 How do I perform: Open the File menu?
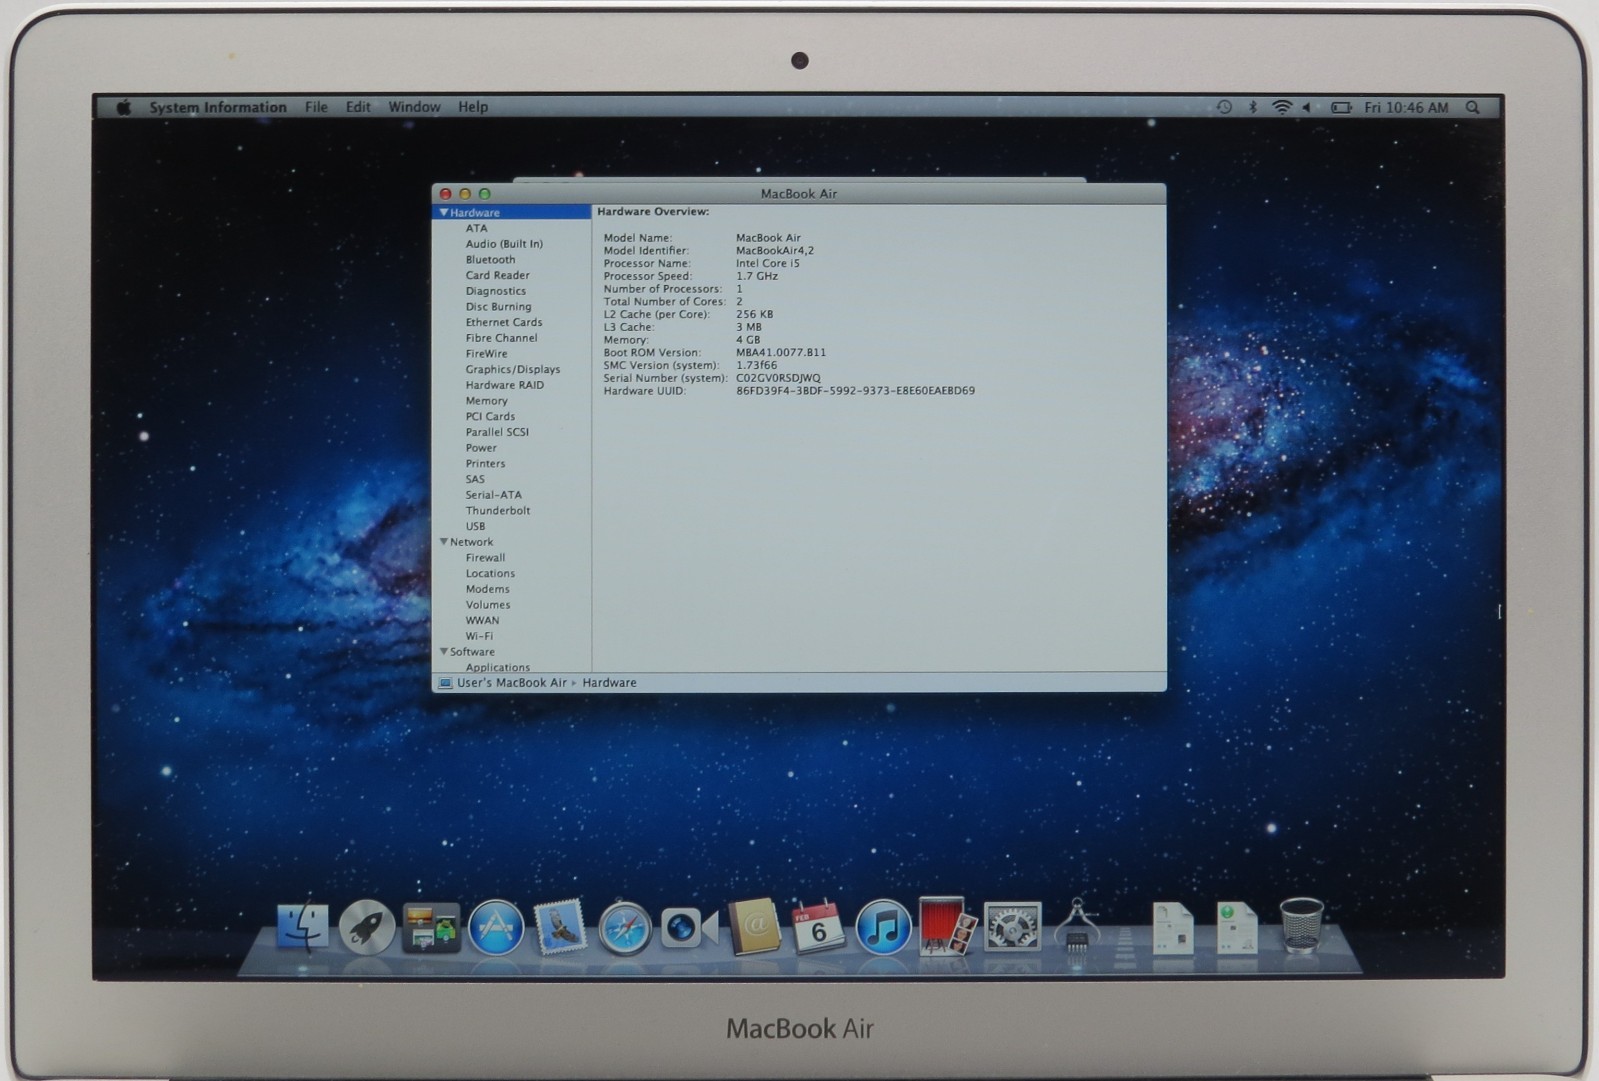coord(316,107)
